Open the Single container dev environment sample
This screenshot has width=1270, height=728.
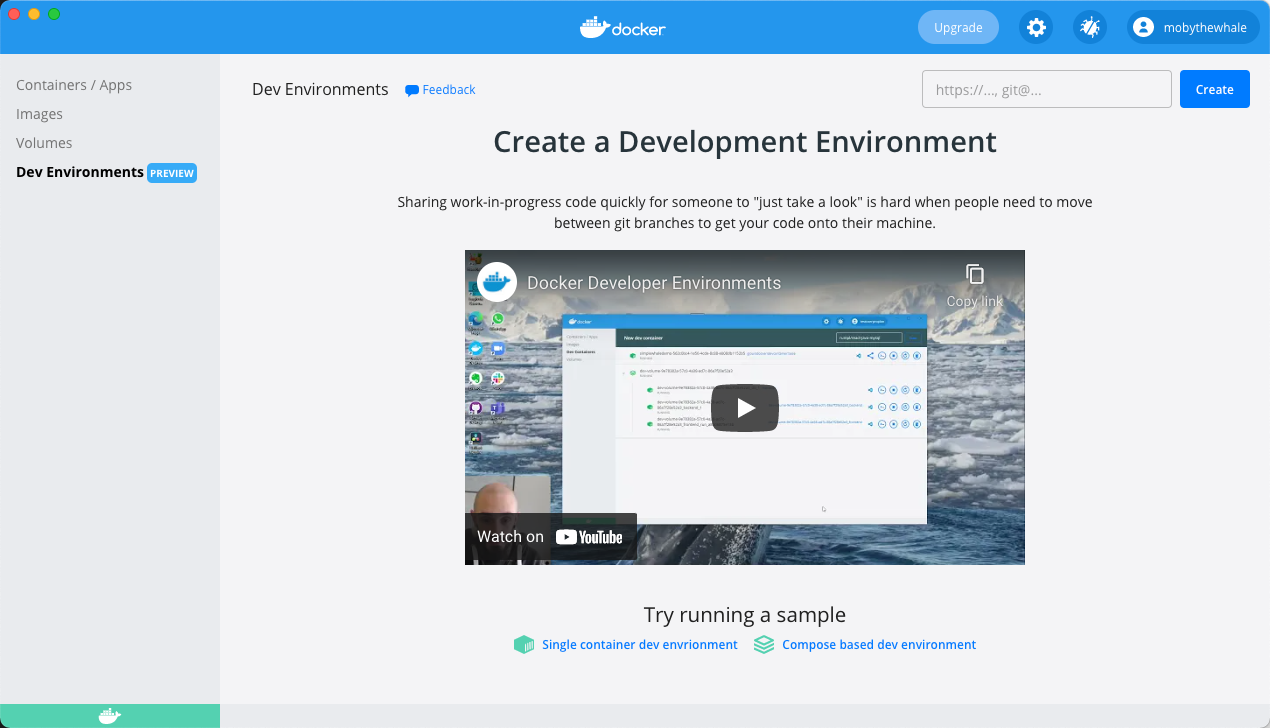(x=640, y=645)
